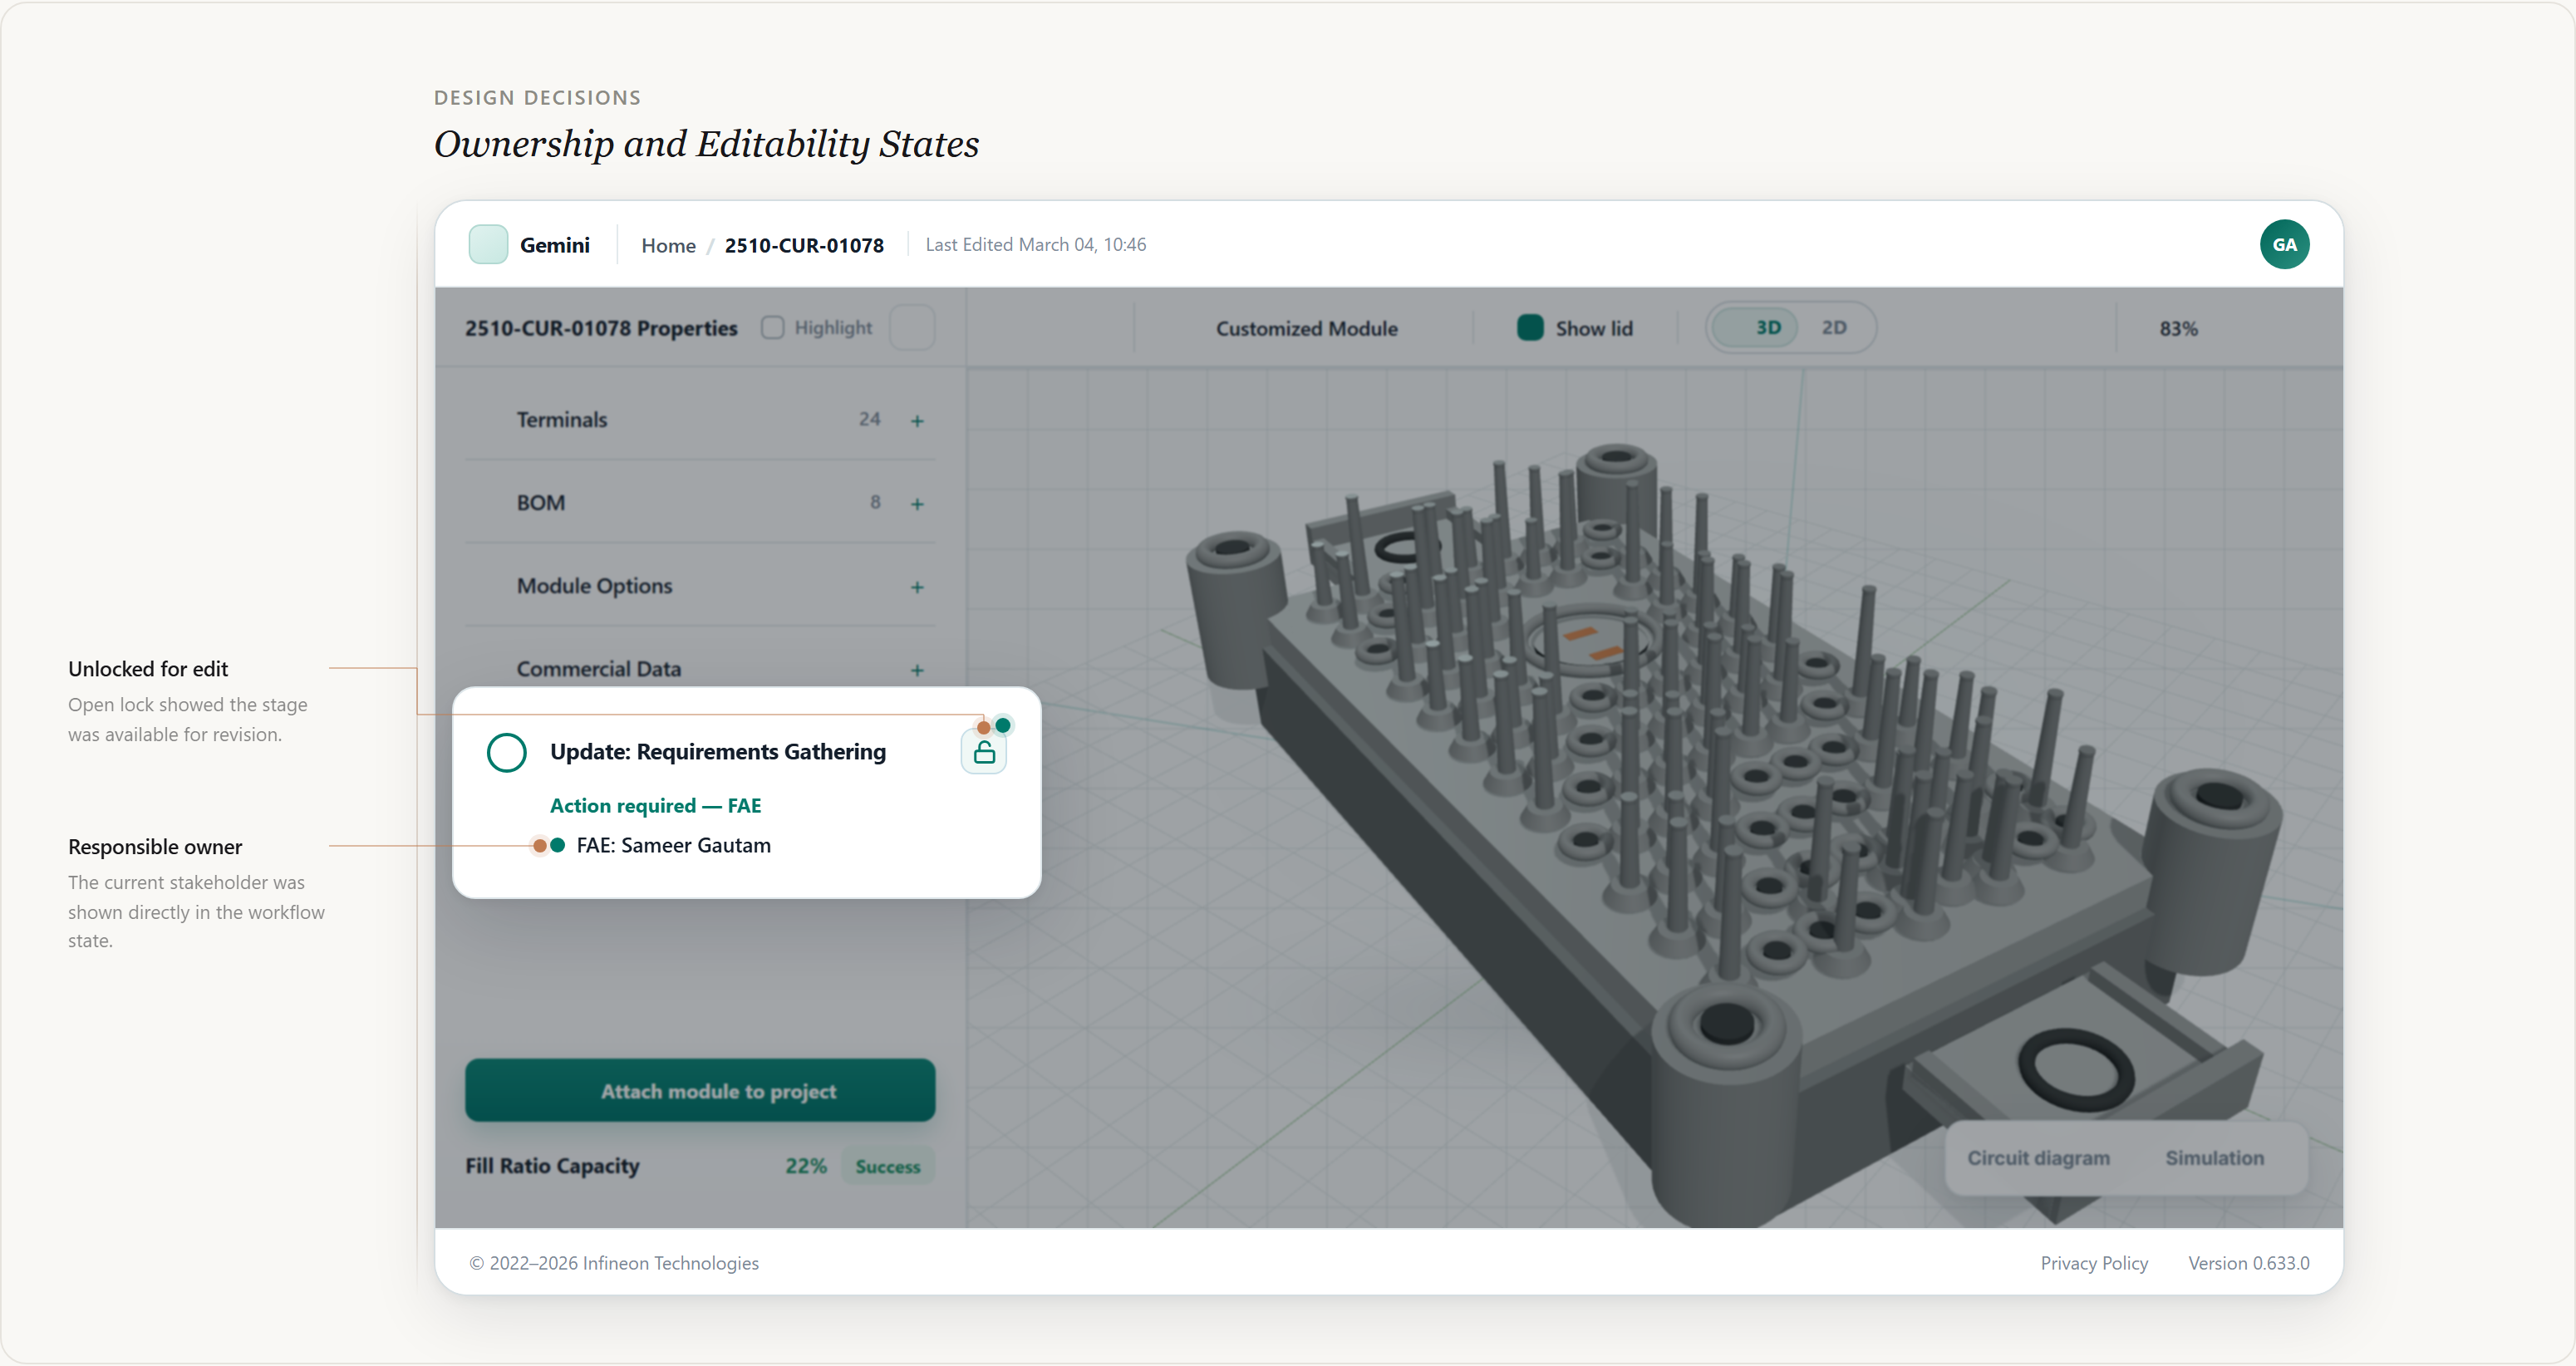The width and height of the screenshot is (2576, 1366).
Task: Expand the Module Options plus
Action: point(917,587)
